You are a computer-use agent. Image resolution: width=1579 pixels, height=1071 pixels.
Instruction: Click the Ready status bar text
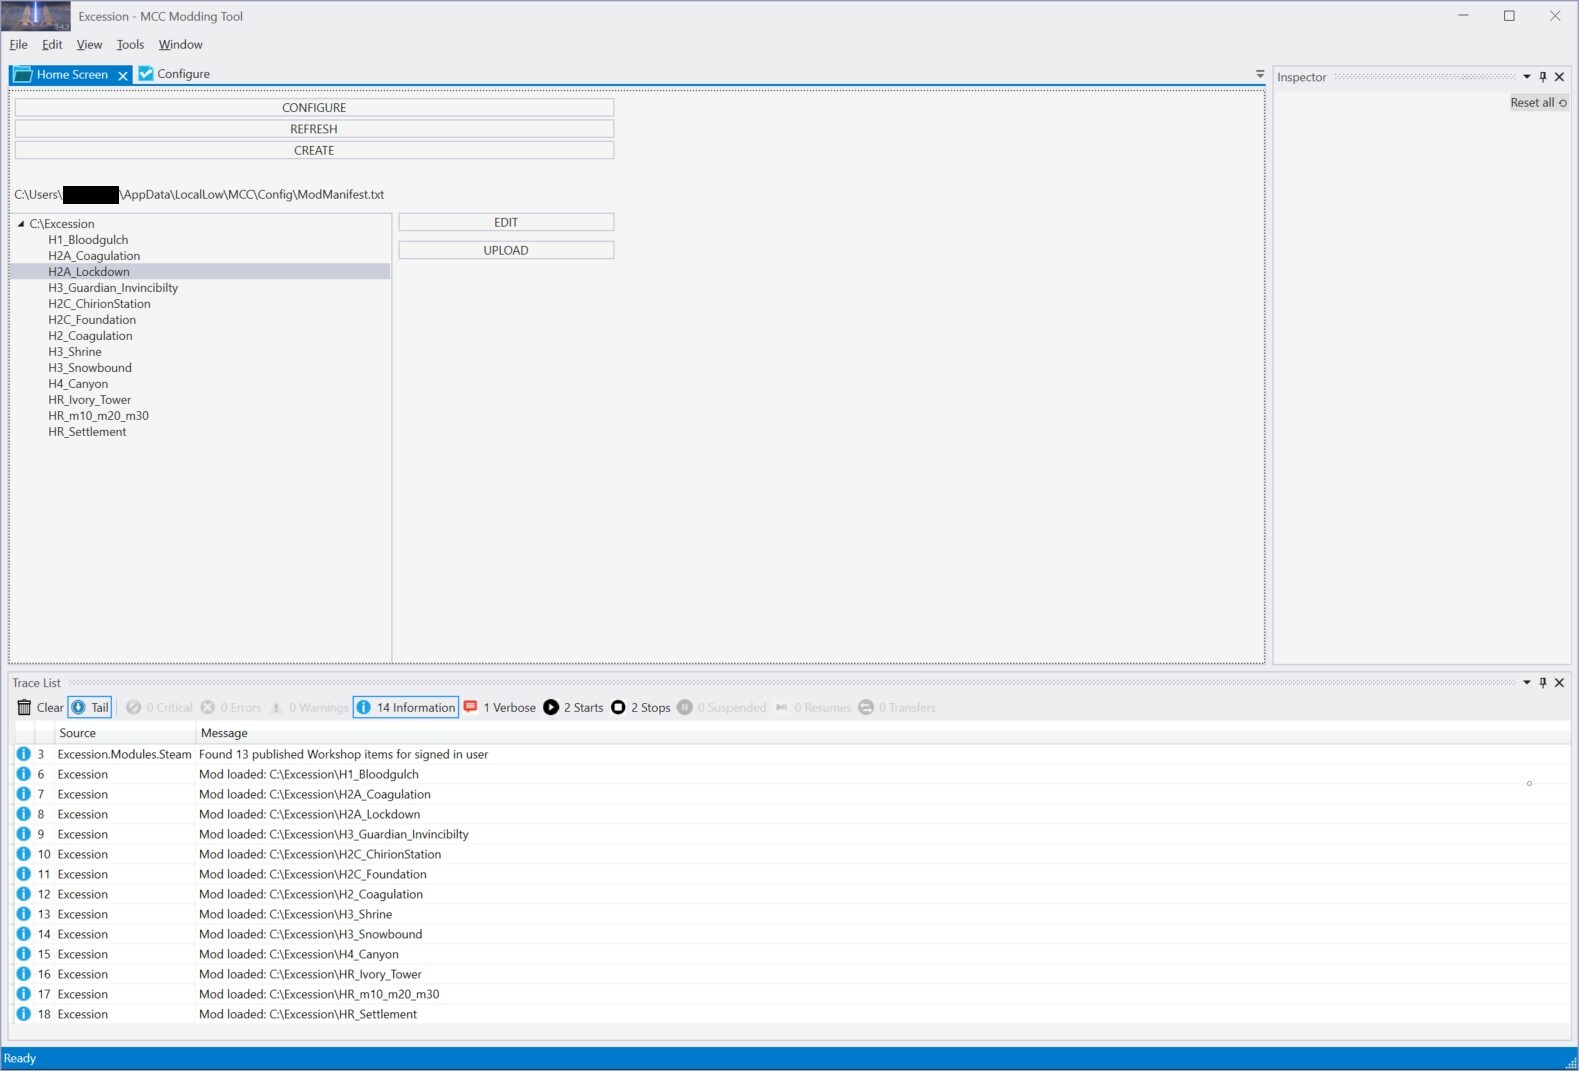pos(20,1058)
